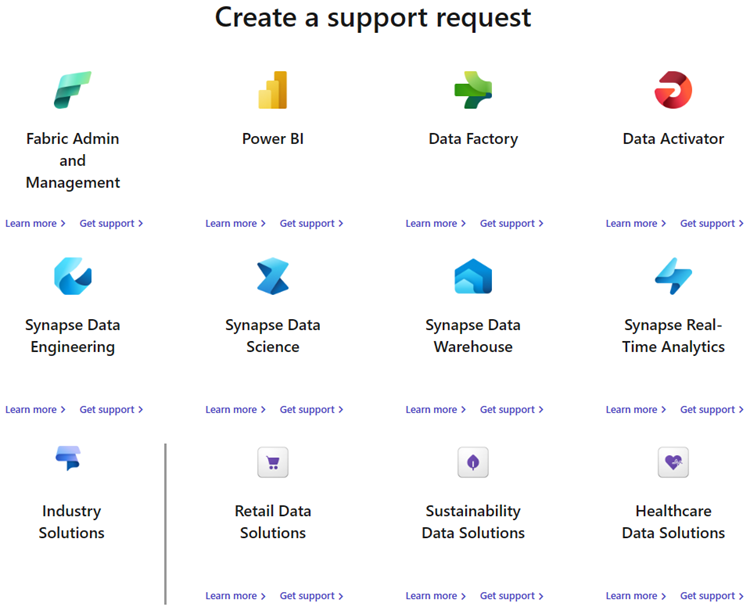Image resolution: width=750 pixels, height=607 pixels.
Task: Click the Sustainability Data Solutions title
Action: 473,522
